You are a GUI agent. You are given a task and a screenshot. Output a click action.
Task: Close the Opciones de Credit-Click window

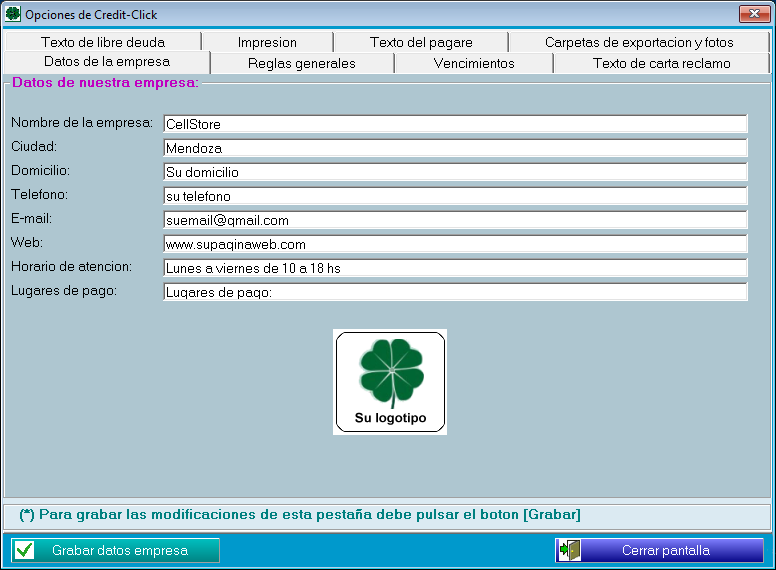[x=753, y=14]
